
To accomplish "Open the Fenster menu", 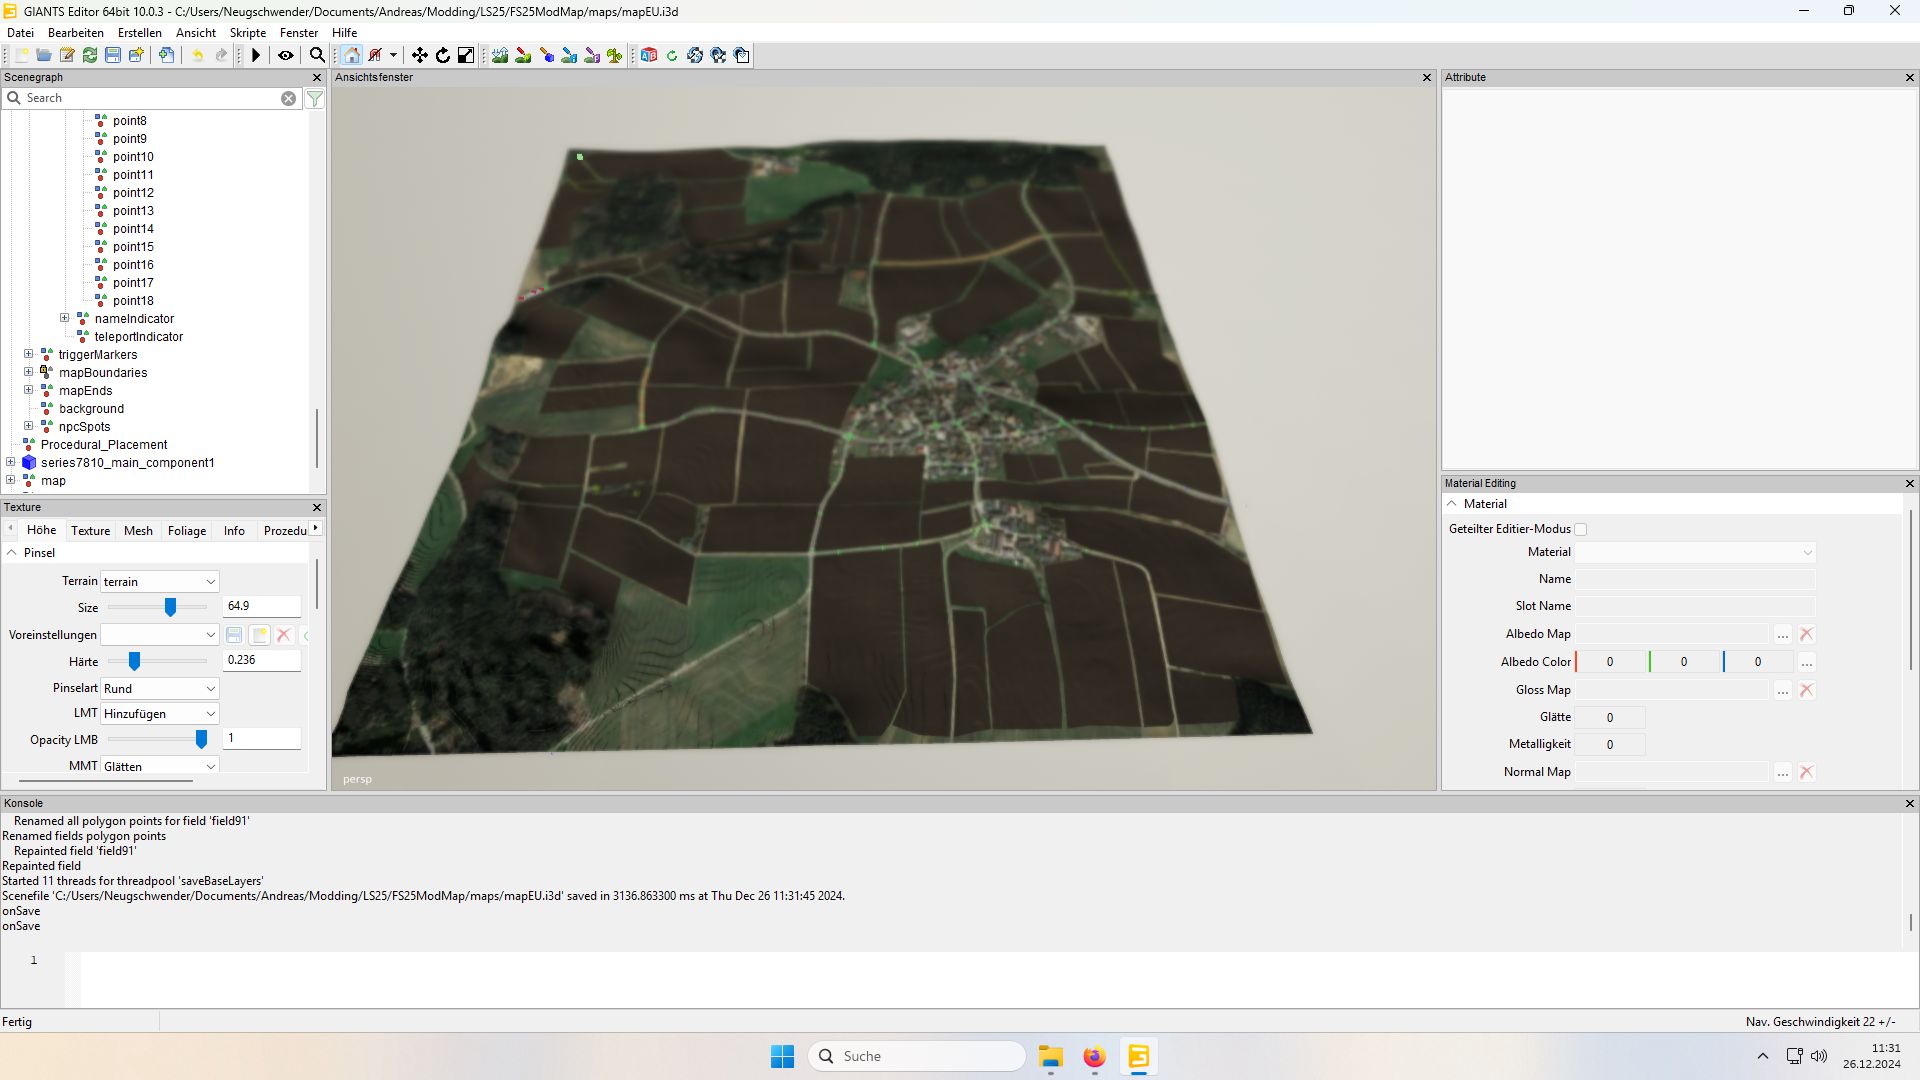I will tap(299, 33).
